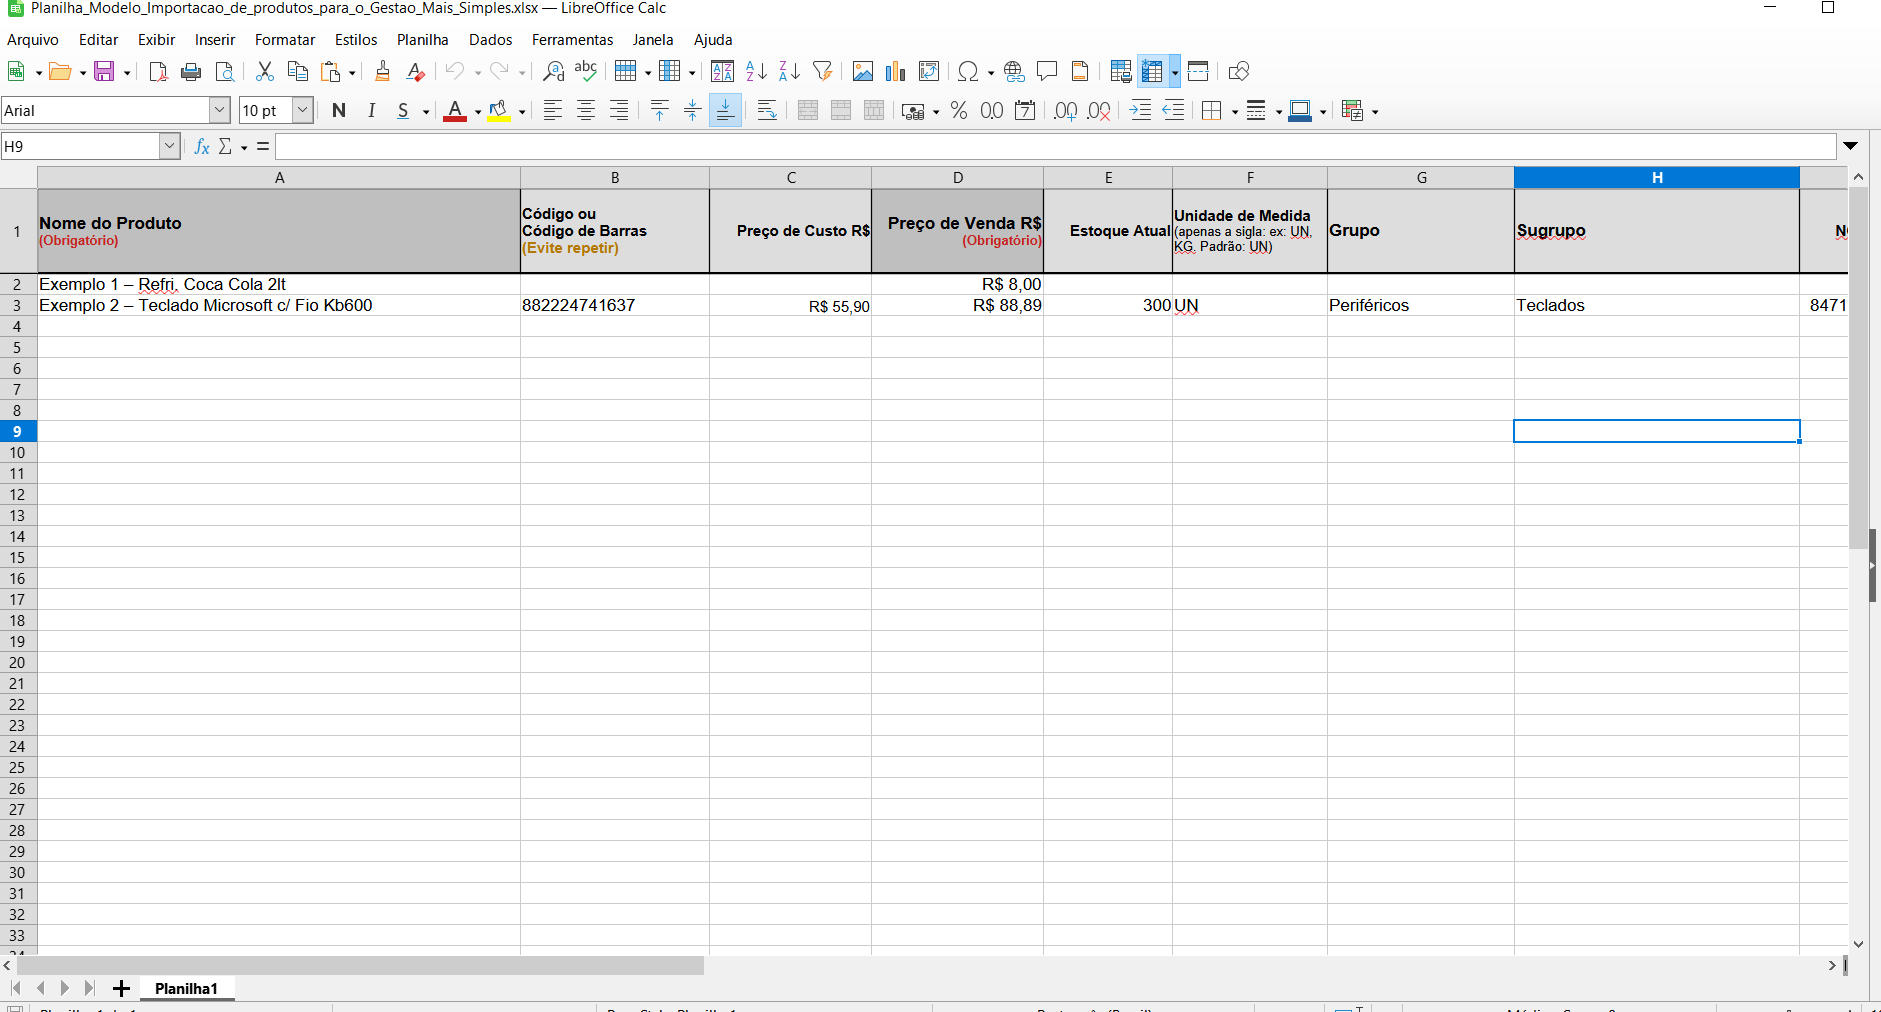Open the font name dropdown
This screenshot has height=1012, width=1881.
(219, 111)
